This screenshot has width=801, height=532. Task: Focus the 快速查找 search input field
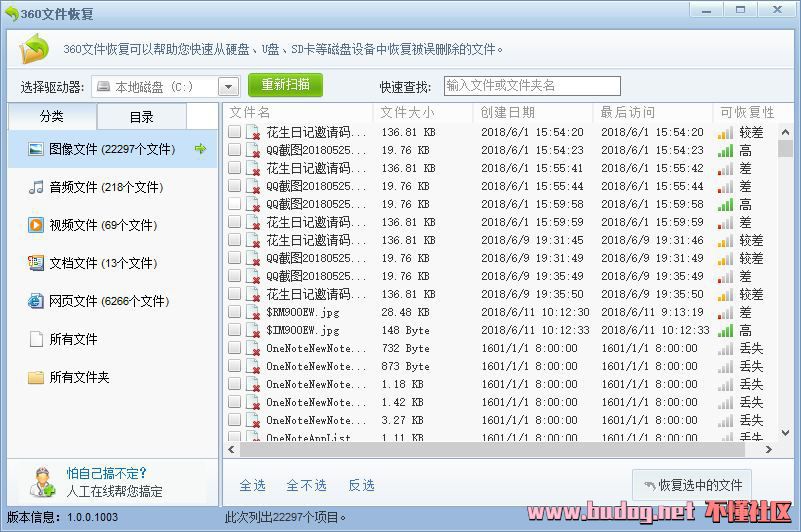(531, 86)
